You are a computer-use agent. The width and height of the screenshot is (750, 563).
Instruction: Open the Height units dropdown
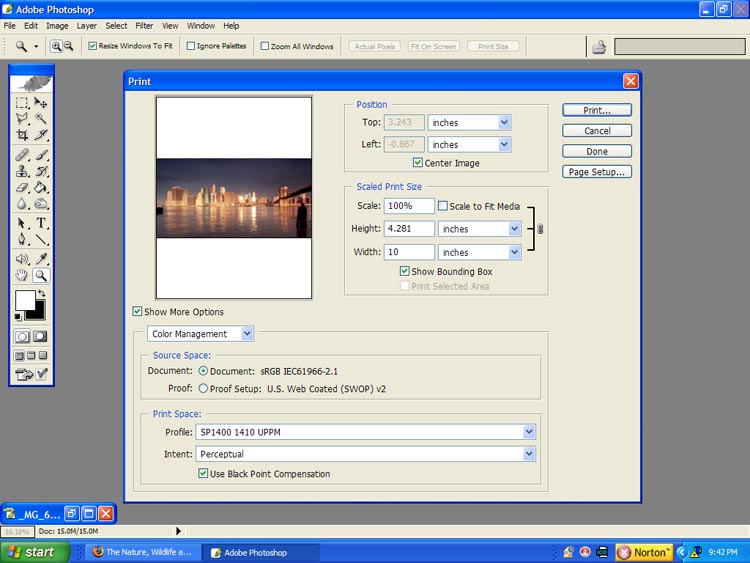pyautogui.click(x=515, y=229)
